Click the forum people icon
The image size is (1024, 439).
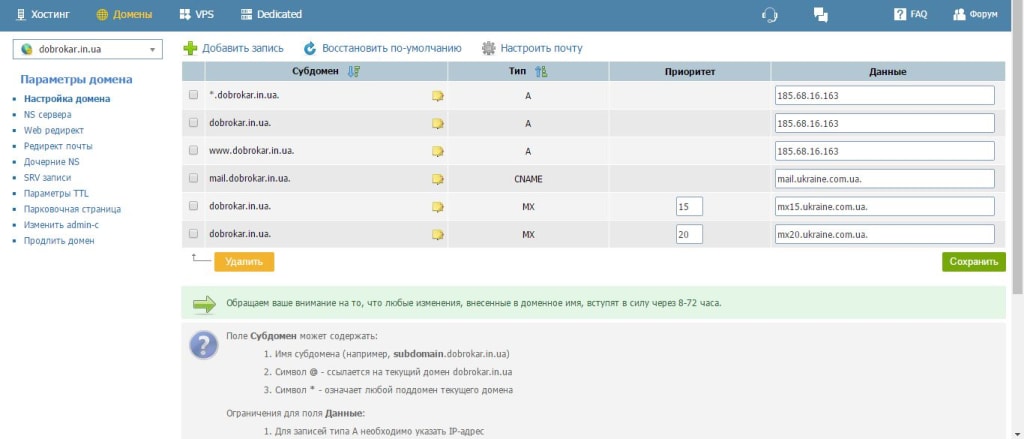[959, 14]
